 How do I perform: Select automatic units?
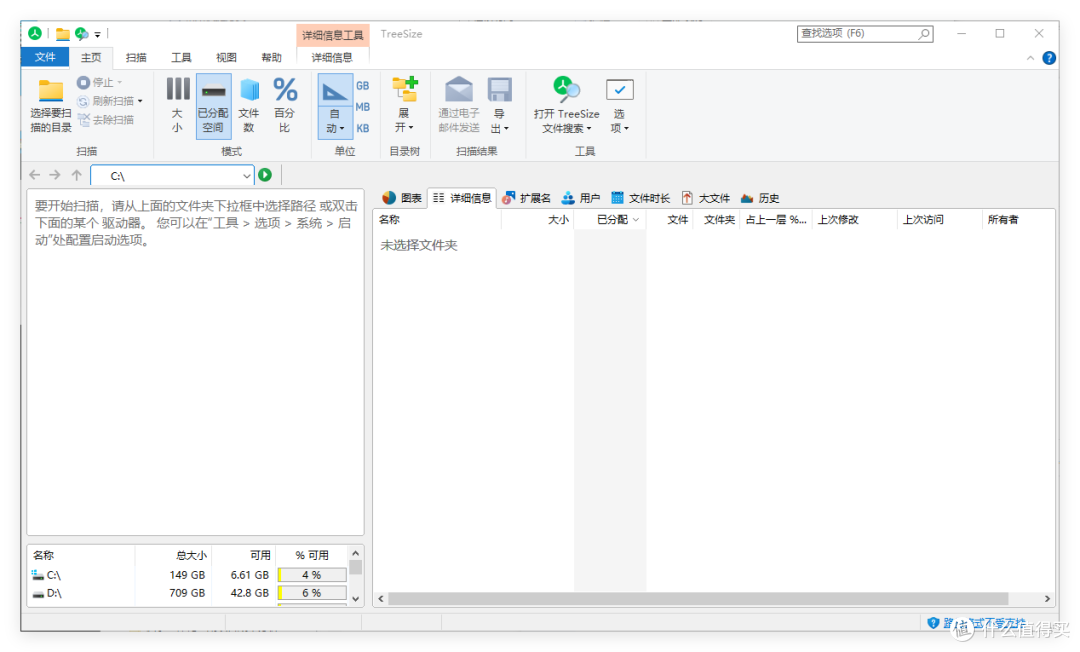coord(335,105)
